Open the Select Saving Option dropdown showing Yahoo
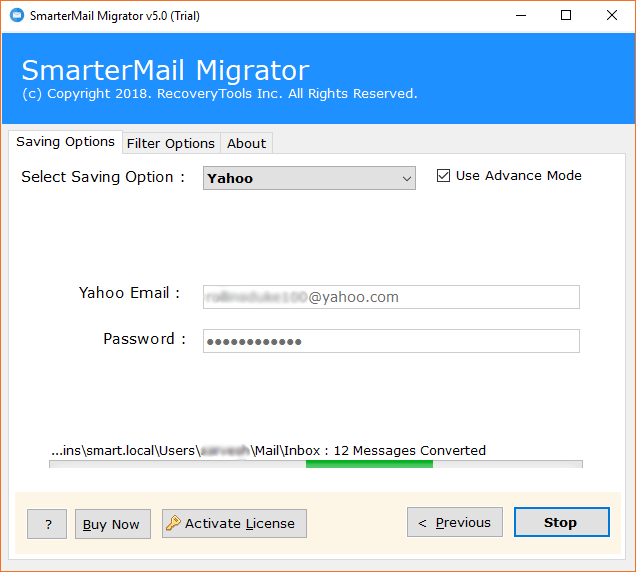This screenshot has width=636, height=572. click(309, 178)
